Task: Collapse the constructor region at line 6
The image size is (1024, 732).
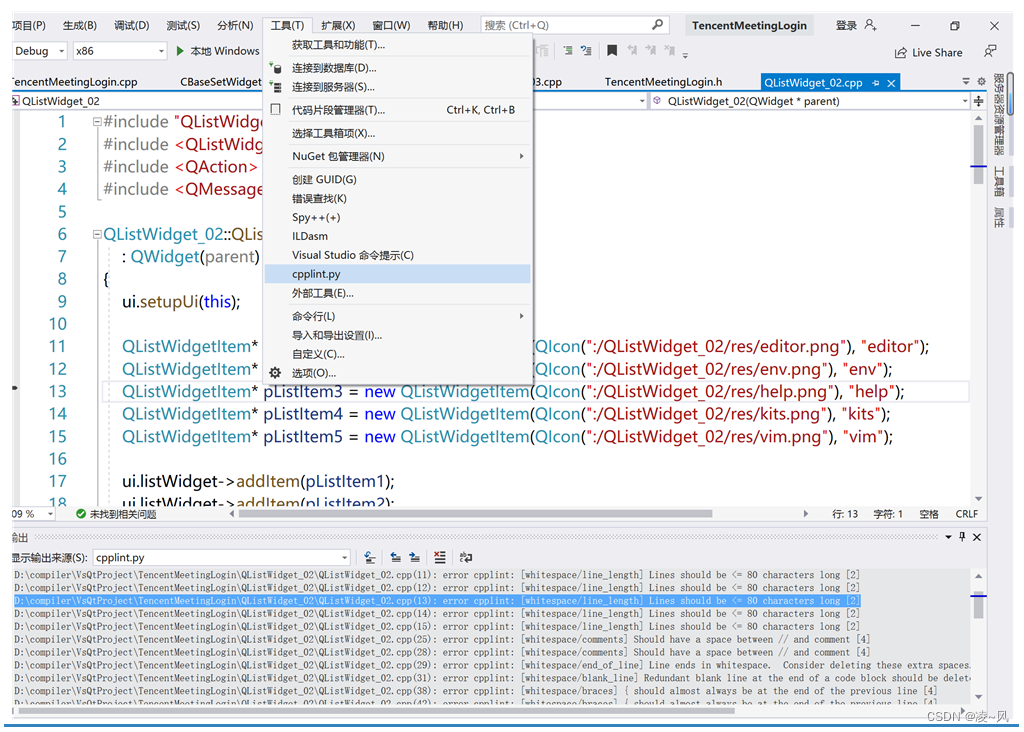Action: [97, 234]
